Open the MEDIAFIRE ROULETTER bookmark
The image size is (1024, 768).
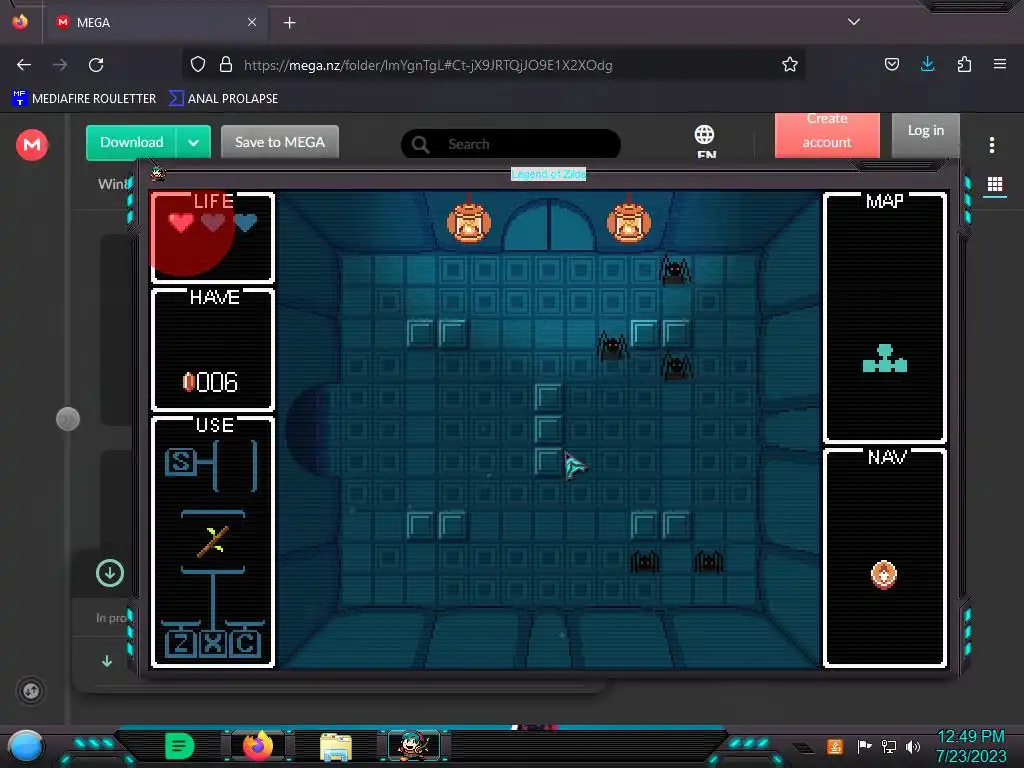(x=84, y=99)
